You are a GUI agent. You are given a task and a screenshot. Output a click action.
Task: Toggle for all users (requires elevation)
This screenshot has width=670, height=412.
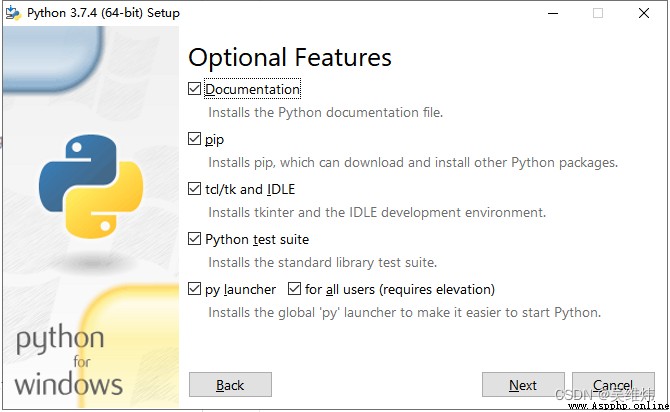click(x=294, y=289)
